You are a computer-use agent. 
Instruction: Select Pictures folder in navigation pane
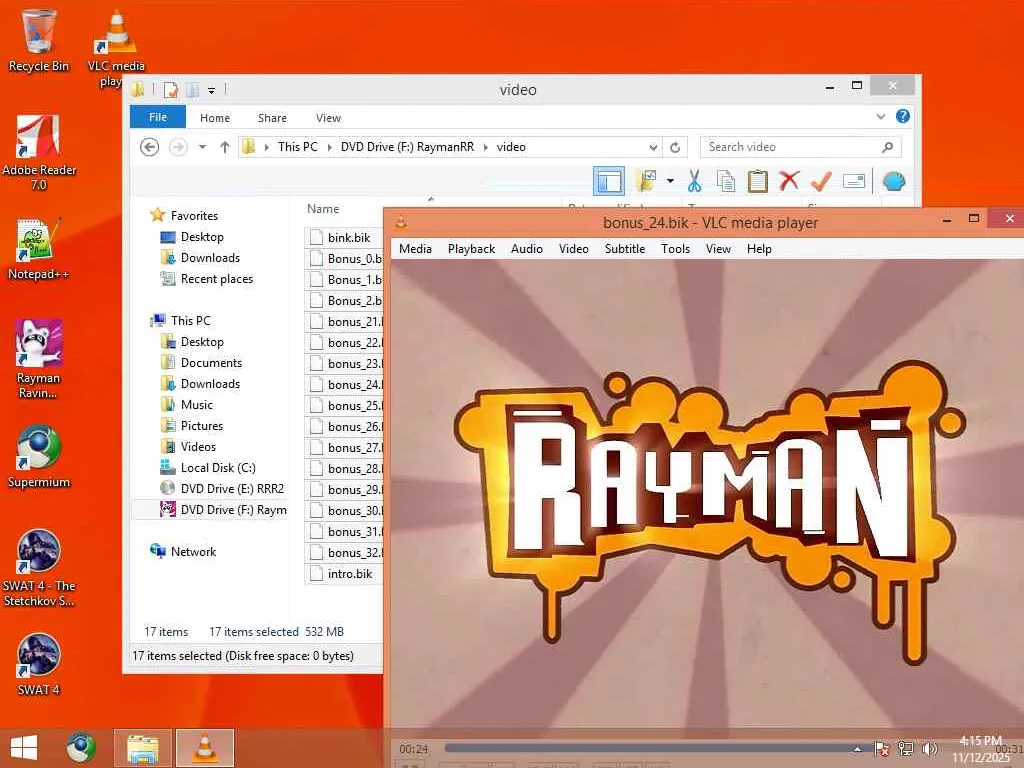click(202, 426)
